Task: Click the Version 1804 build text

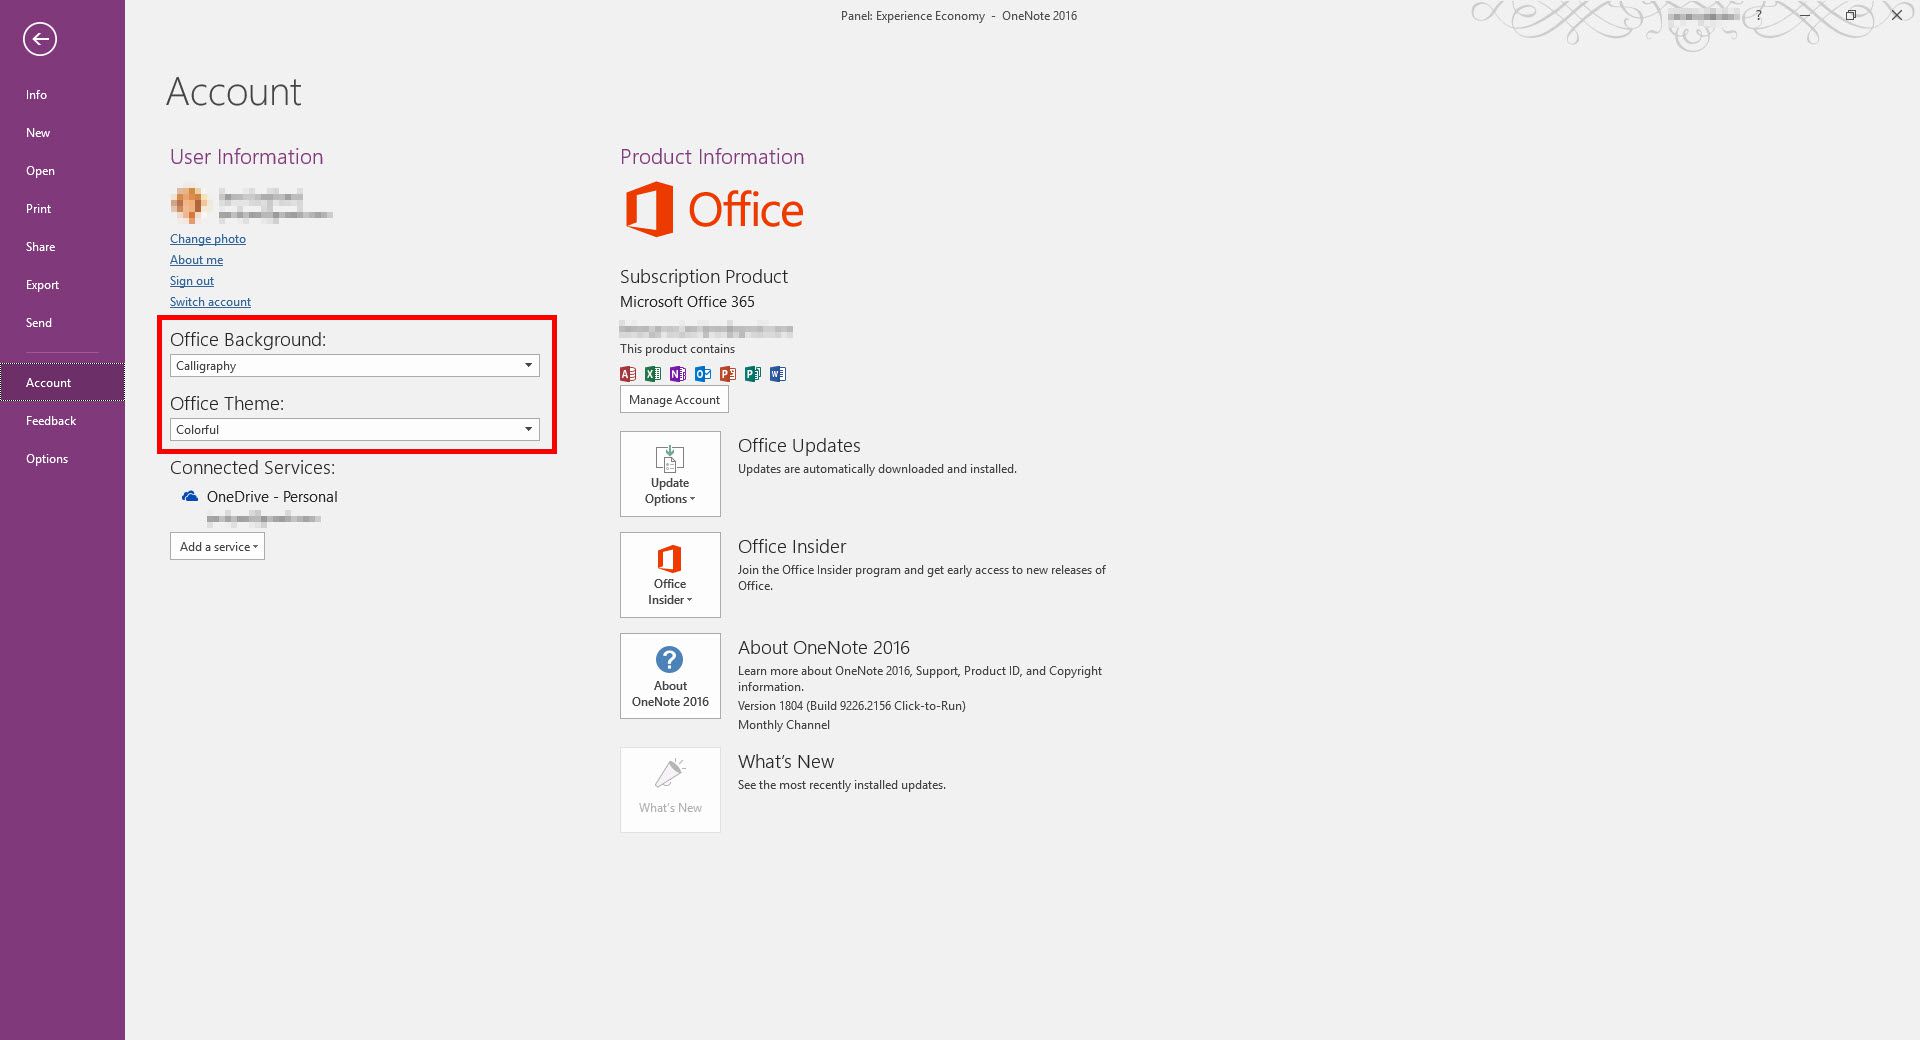Action: [x=852, y=706]
